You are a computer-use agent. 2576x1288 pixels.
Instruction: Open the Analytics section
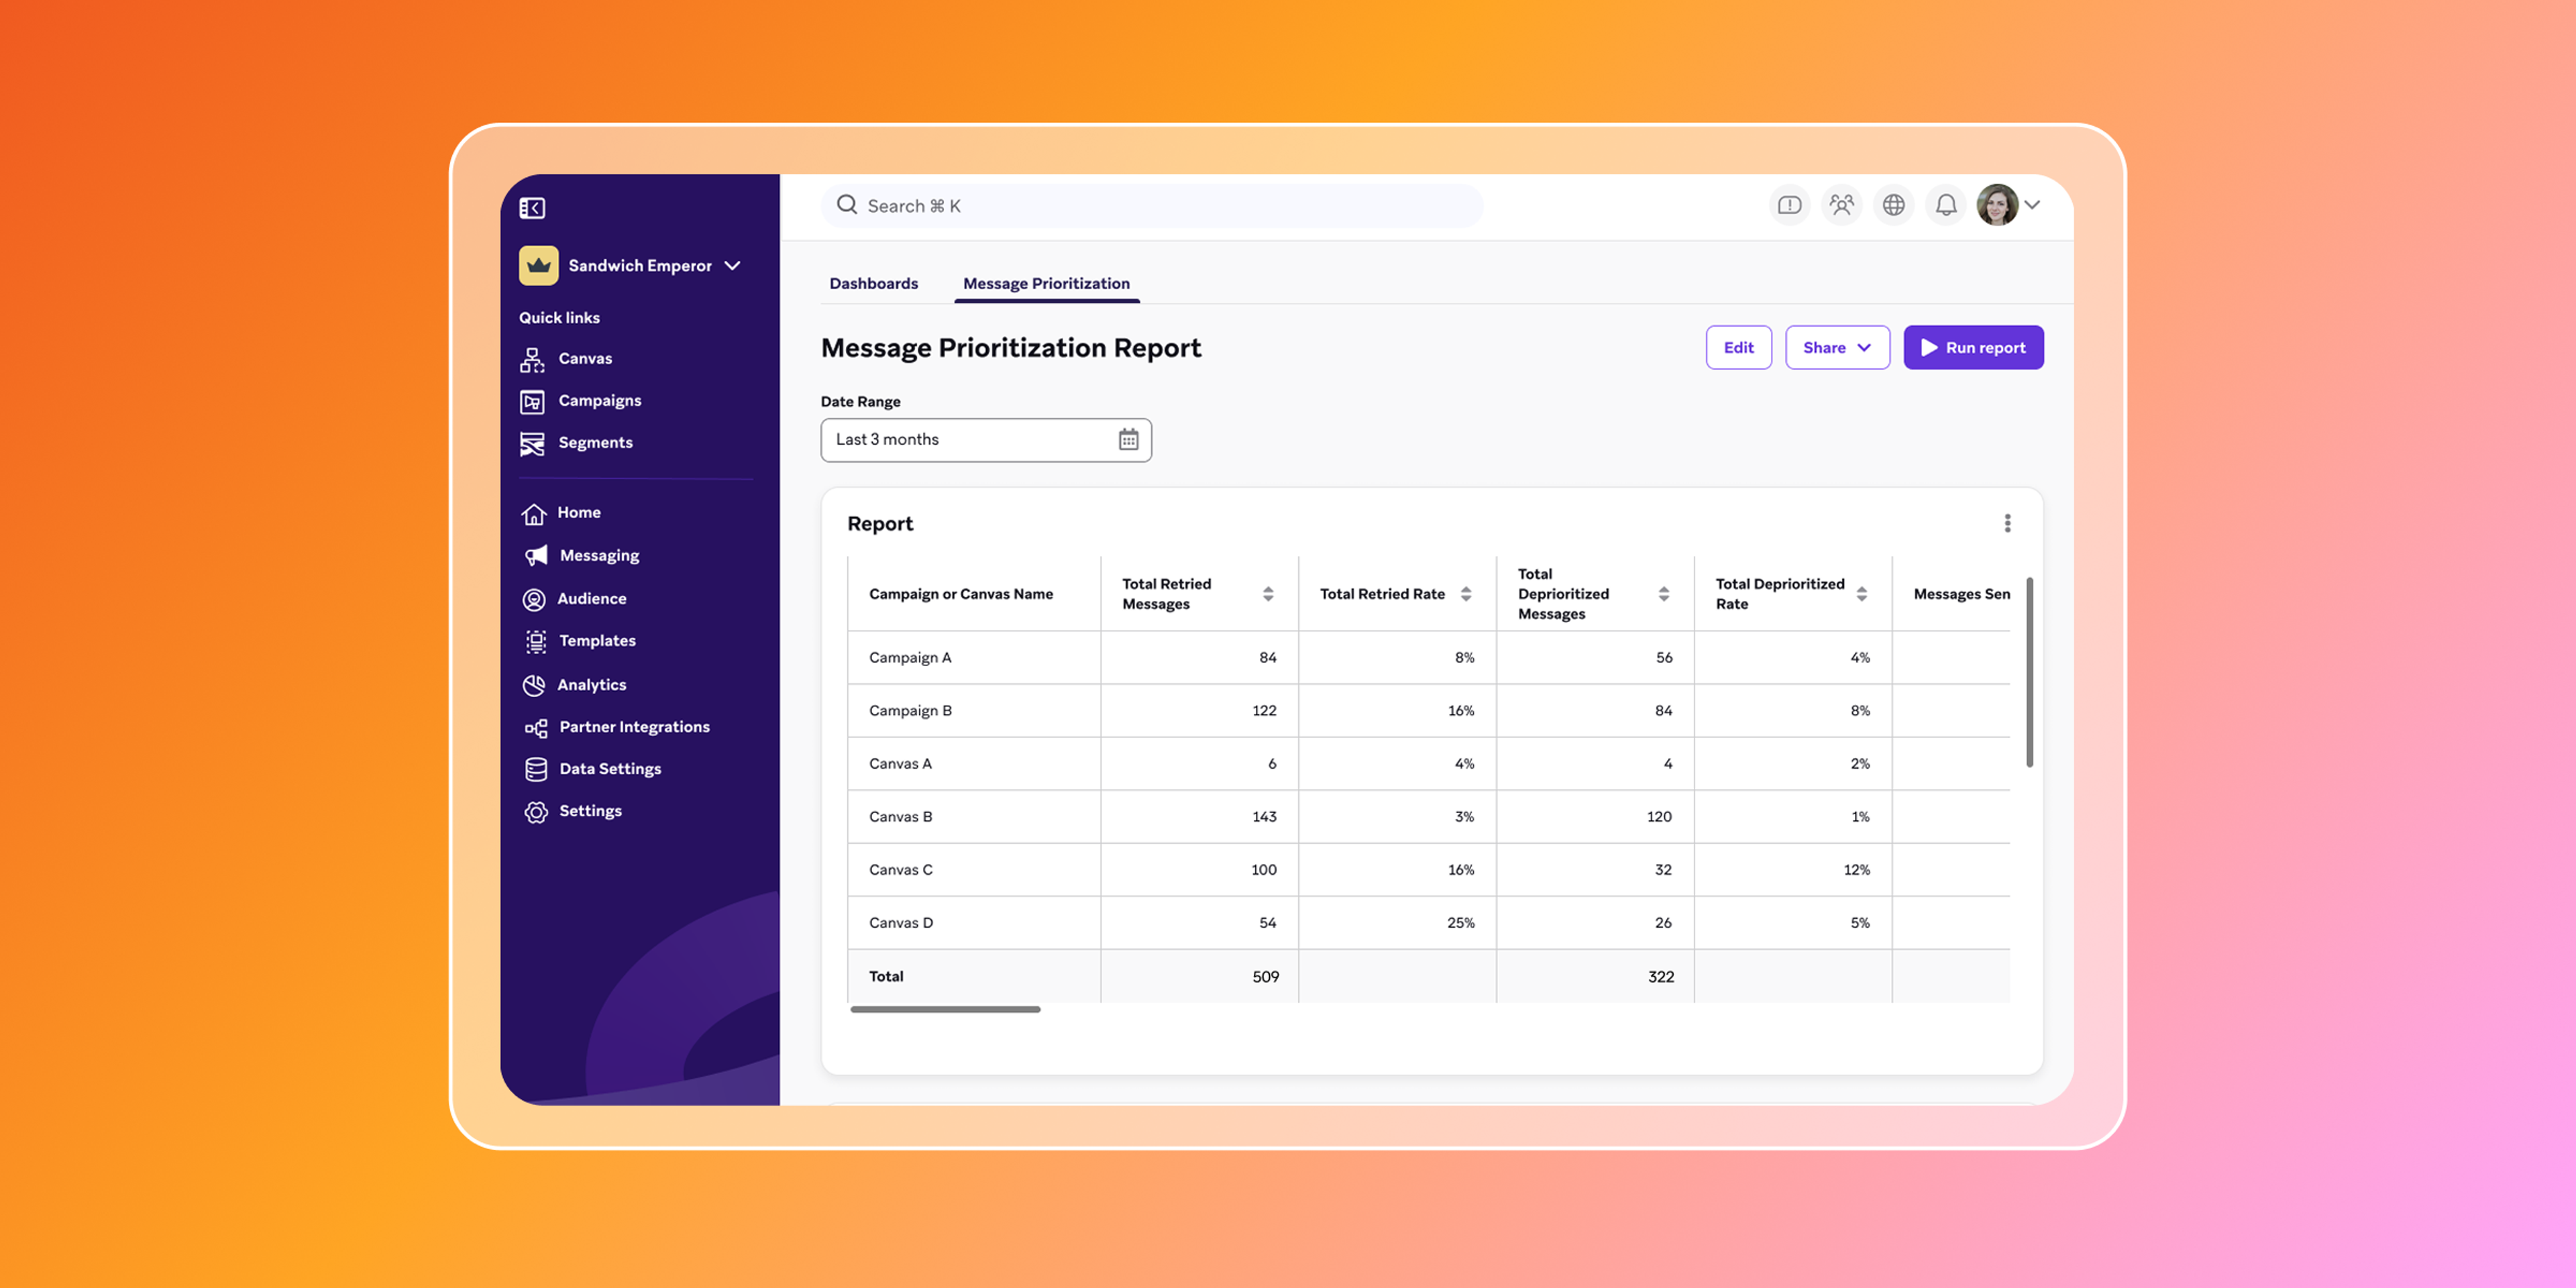point(575,685)
